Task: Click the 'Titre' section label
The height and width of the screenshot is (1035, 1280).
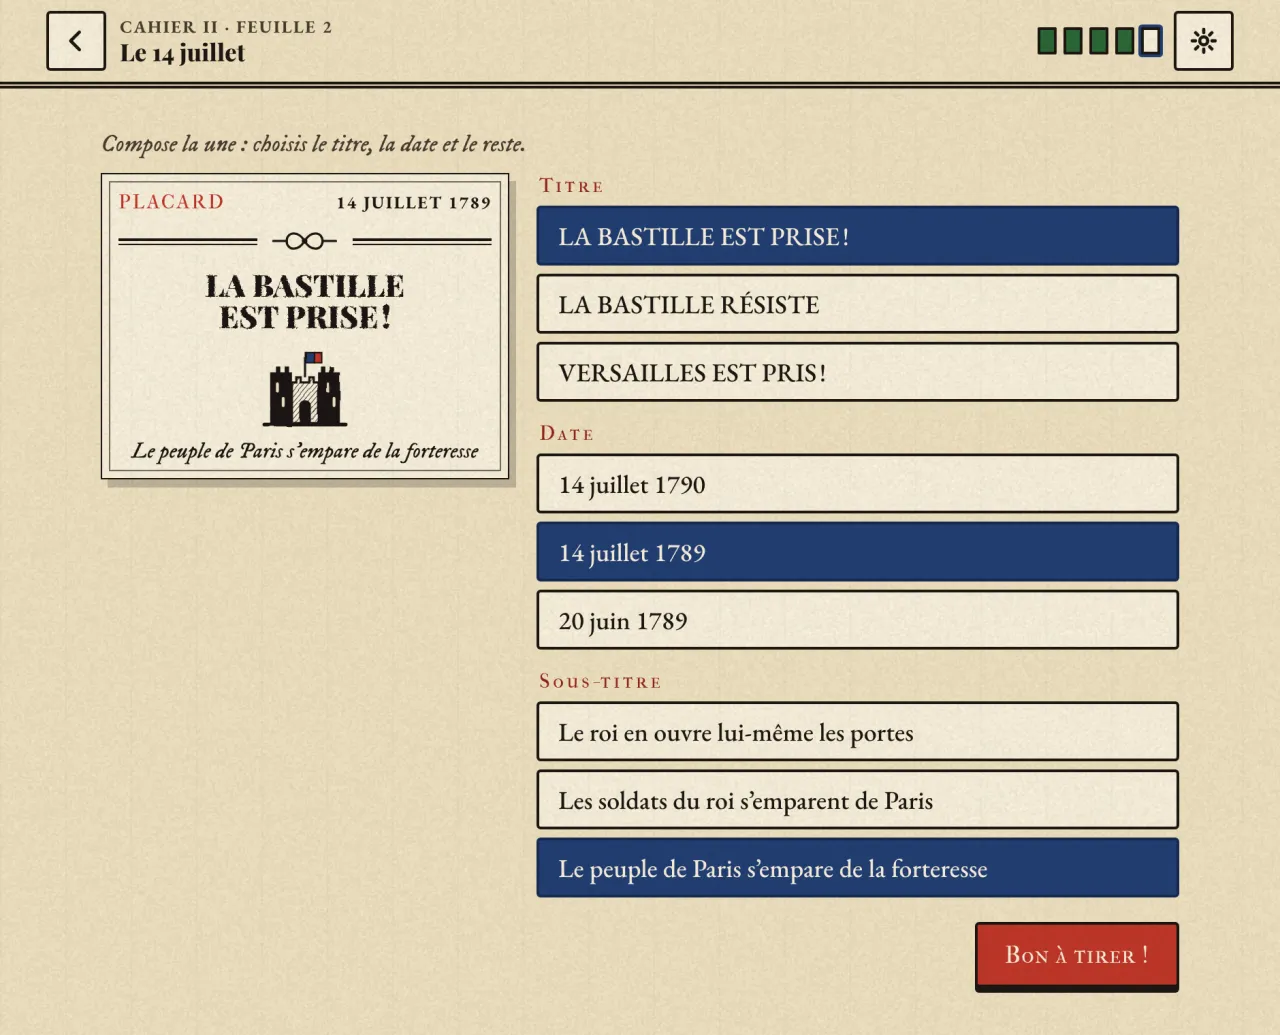Action: pos(571,186)
